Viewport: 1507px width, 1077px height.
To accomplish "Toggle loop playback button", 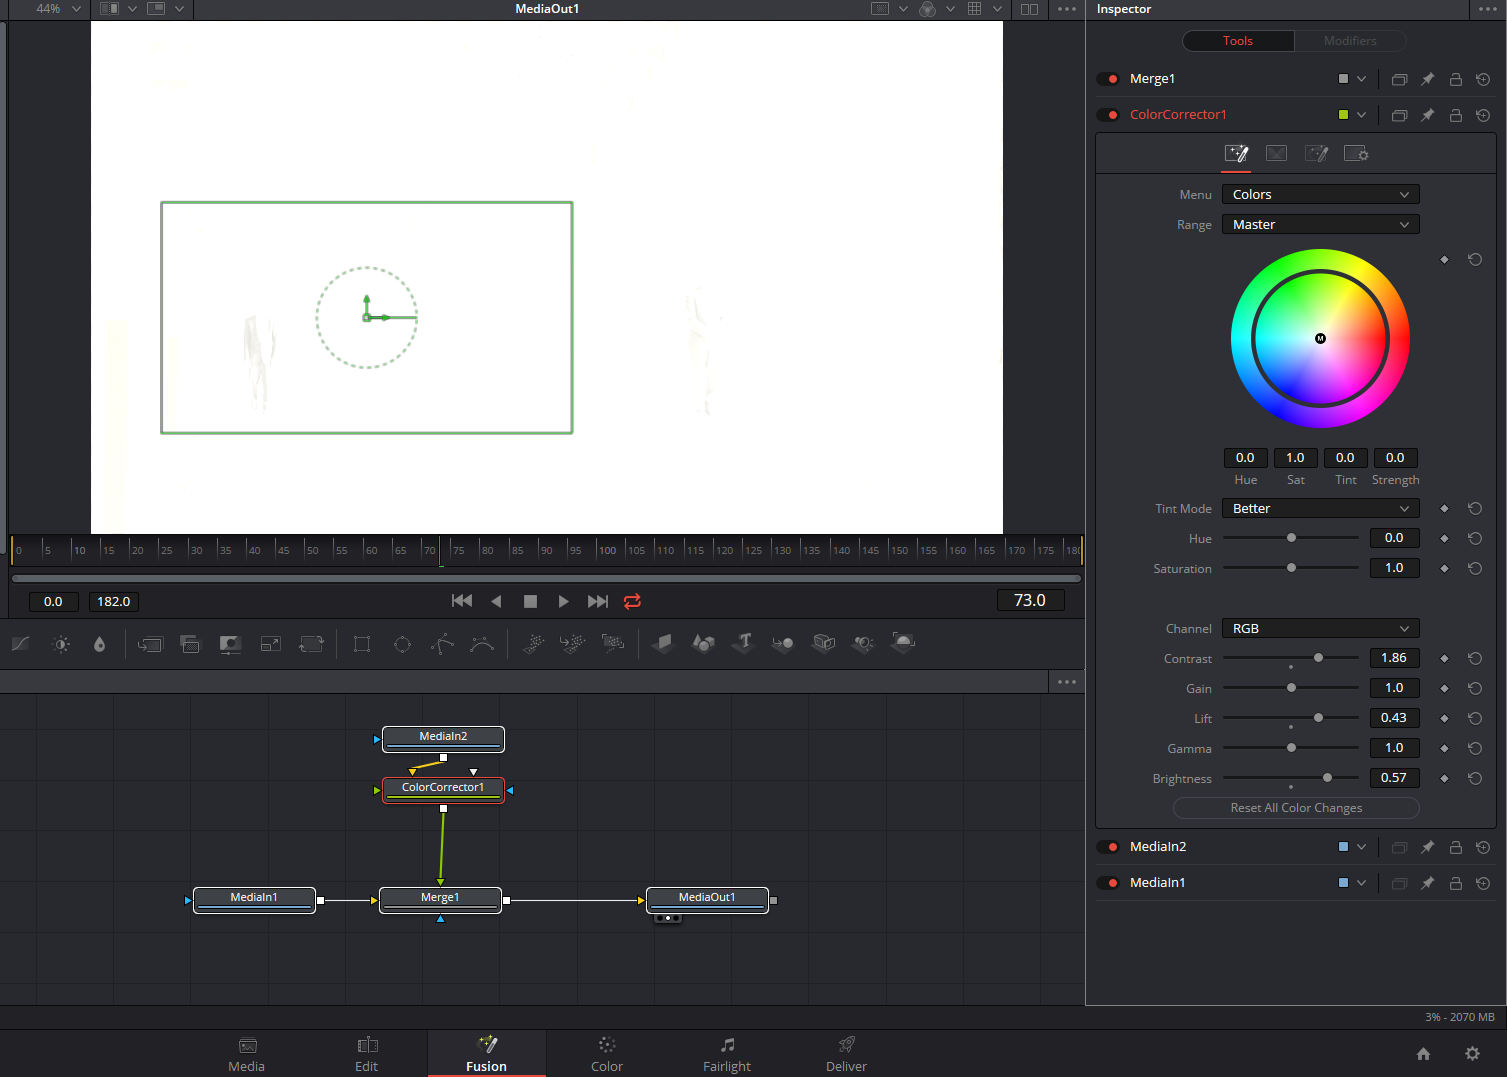I will pyautogui.click(x=632, y=601).
